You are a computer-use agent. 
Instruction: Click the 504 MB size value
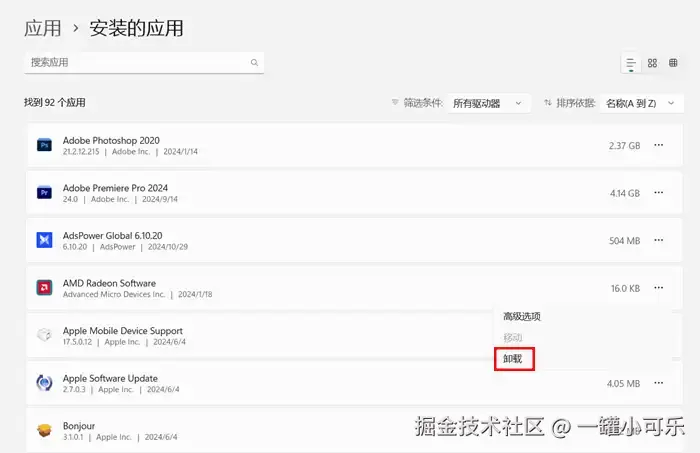pyautogui.click(x=625, y=241)
